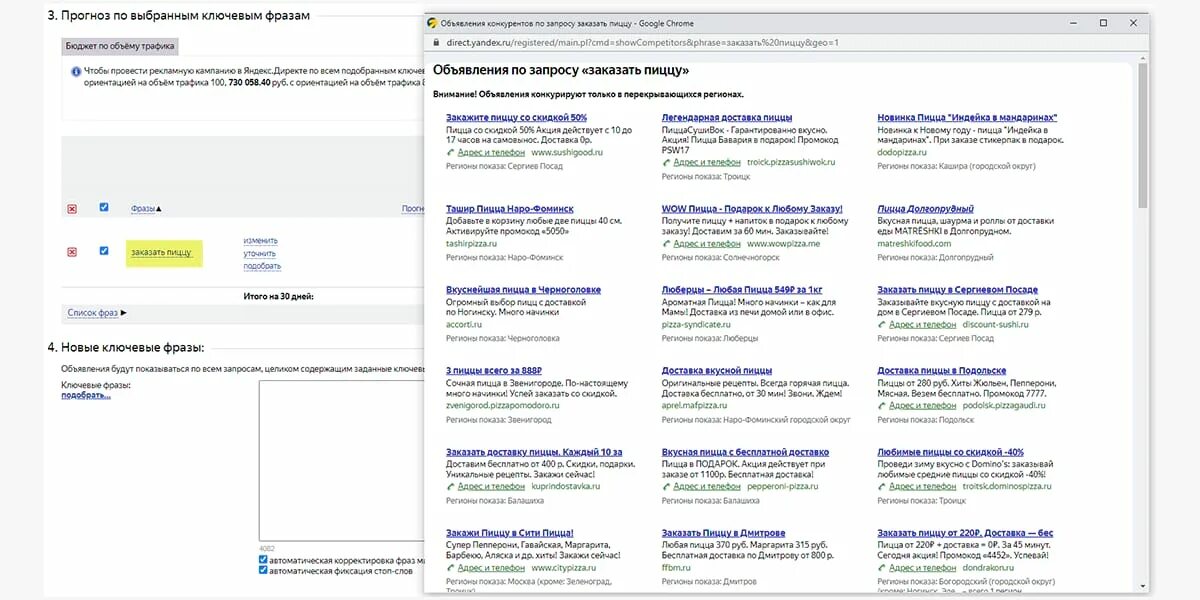Open ad 'Заказать пиццу от 220₽. Доставка — бес'

coord(965,533)
